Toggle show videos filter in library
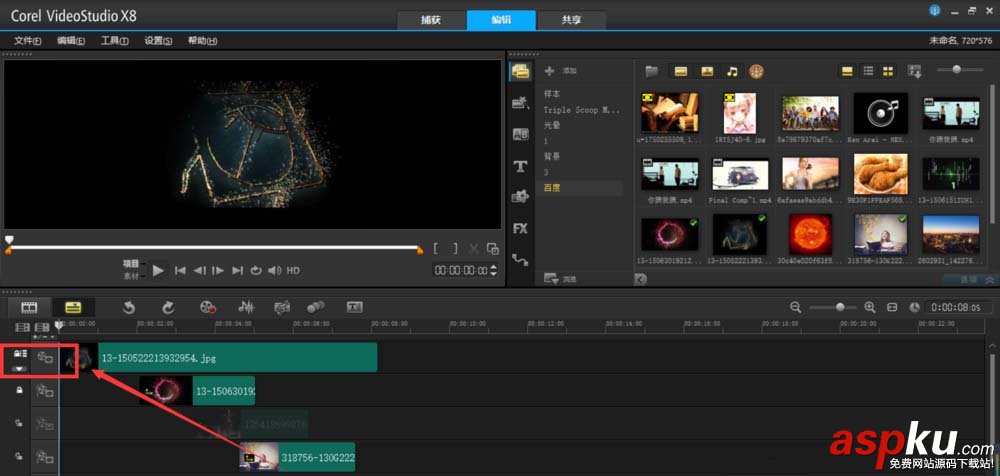 pyautogui.click(x=680, y=71)
